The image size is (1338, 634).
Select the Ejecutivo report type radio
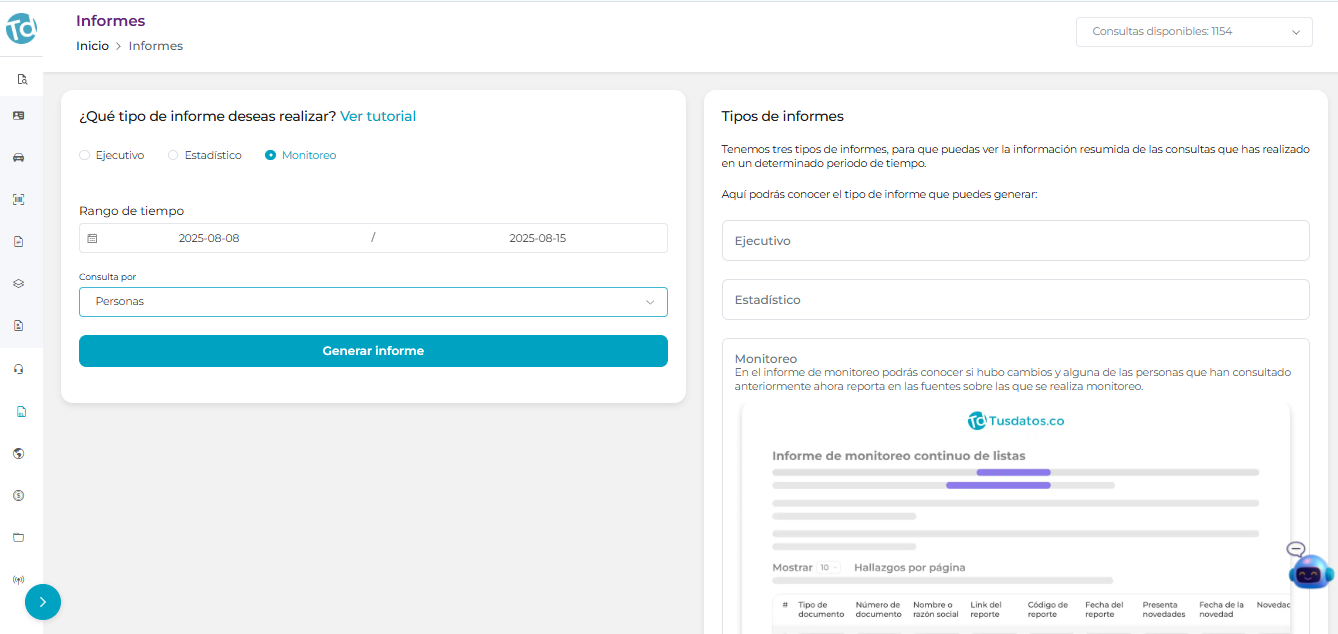84,155
